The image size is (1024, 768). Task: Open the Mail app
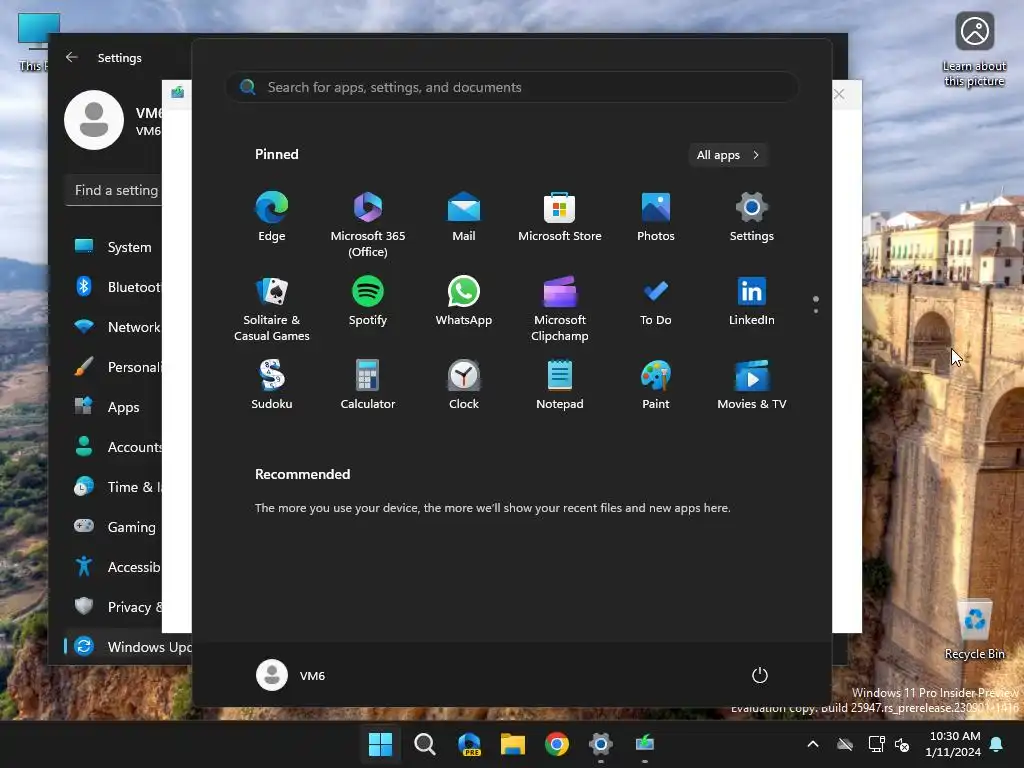pos(464,217)
